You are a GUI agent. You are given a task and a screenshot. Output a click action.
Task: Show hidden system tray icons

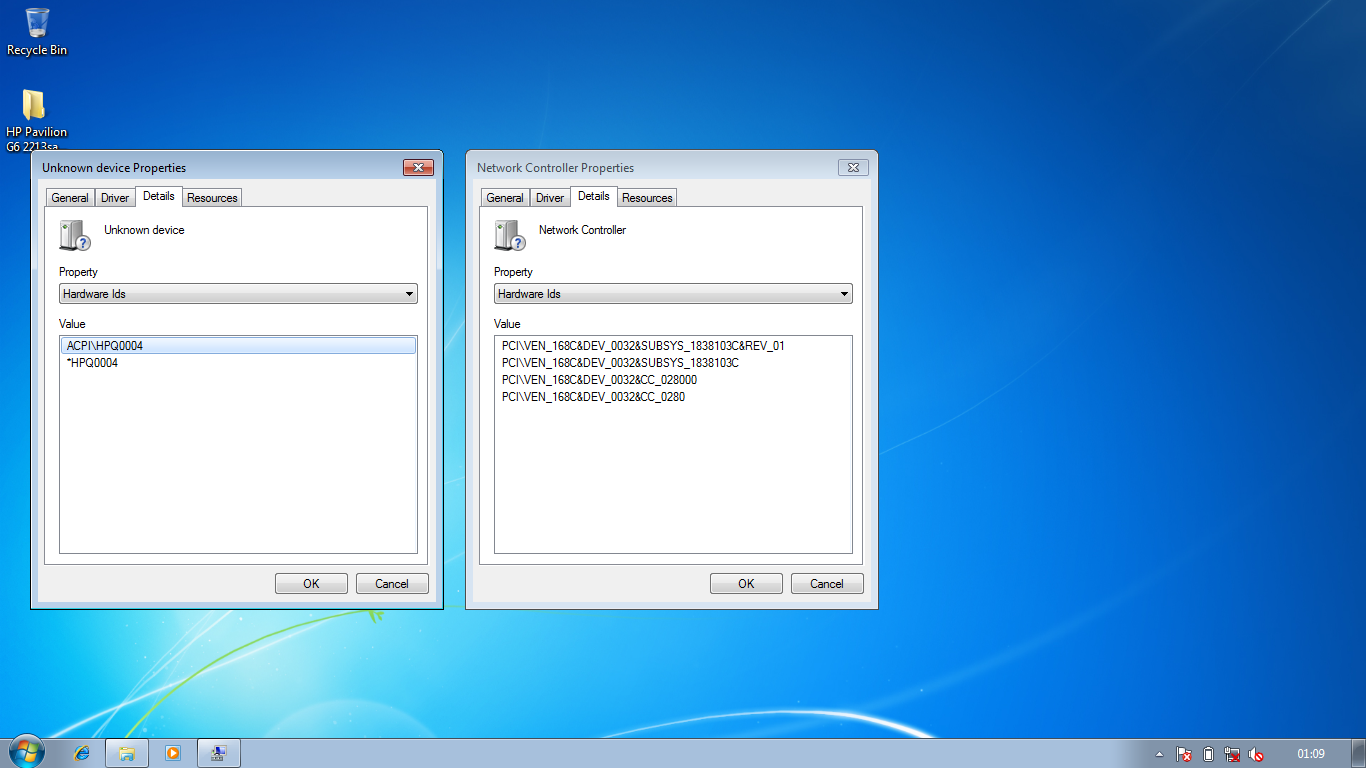pos(1159,754)
